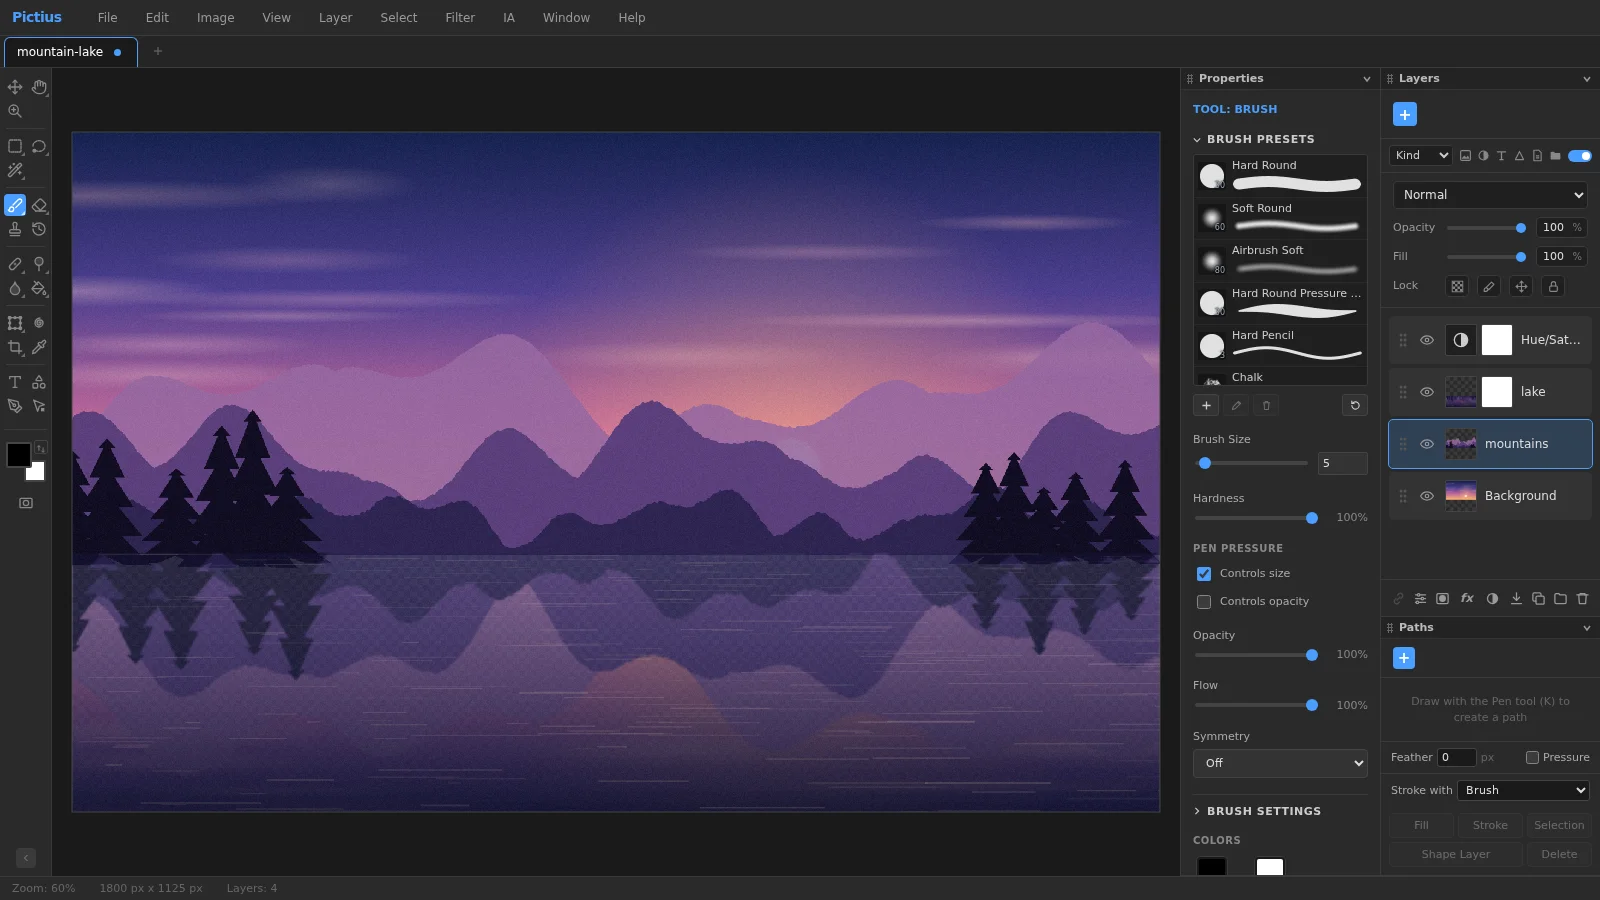
Task: Select the Clone Stamp tool
Action: 15,229
